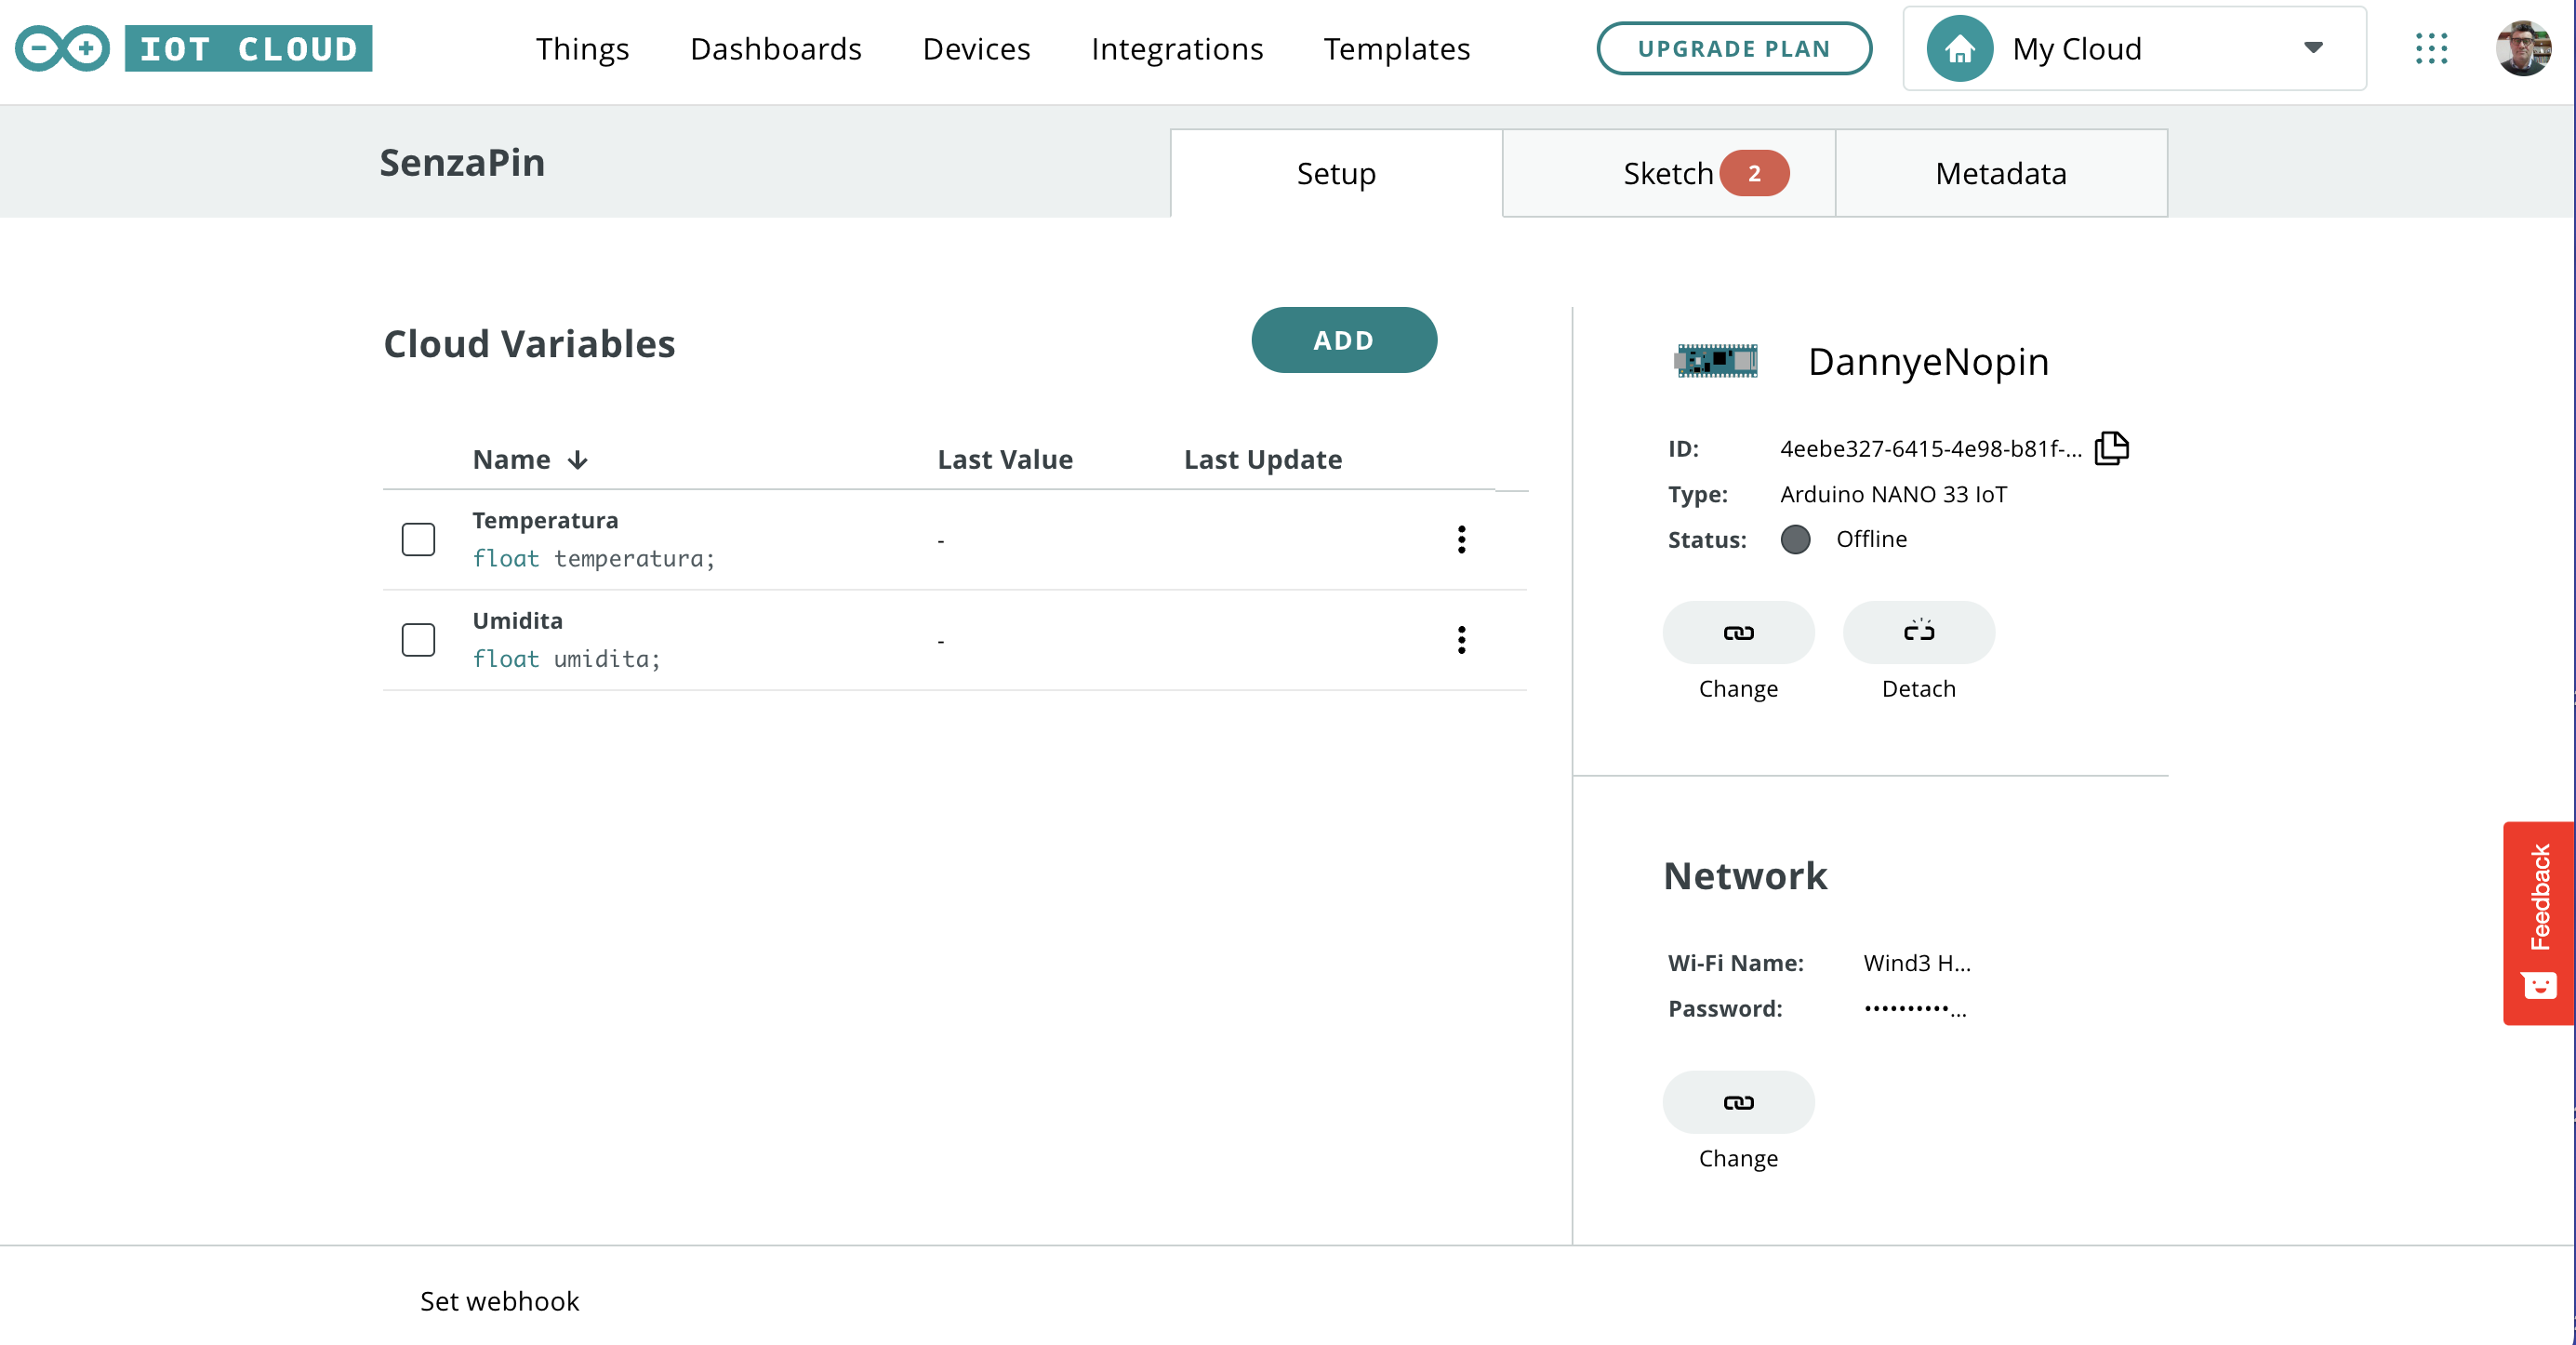The image size is (2576, 1345).
Task: Click the 'Wind3 H...' Wi-Fi name value
Action: coord(1917,962)
